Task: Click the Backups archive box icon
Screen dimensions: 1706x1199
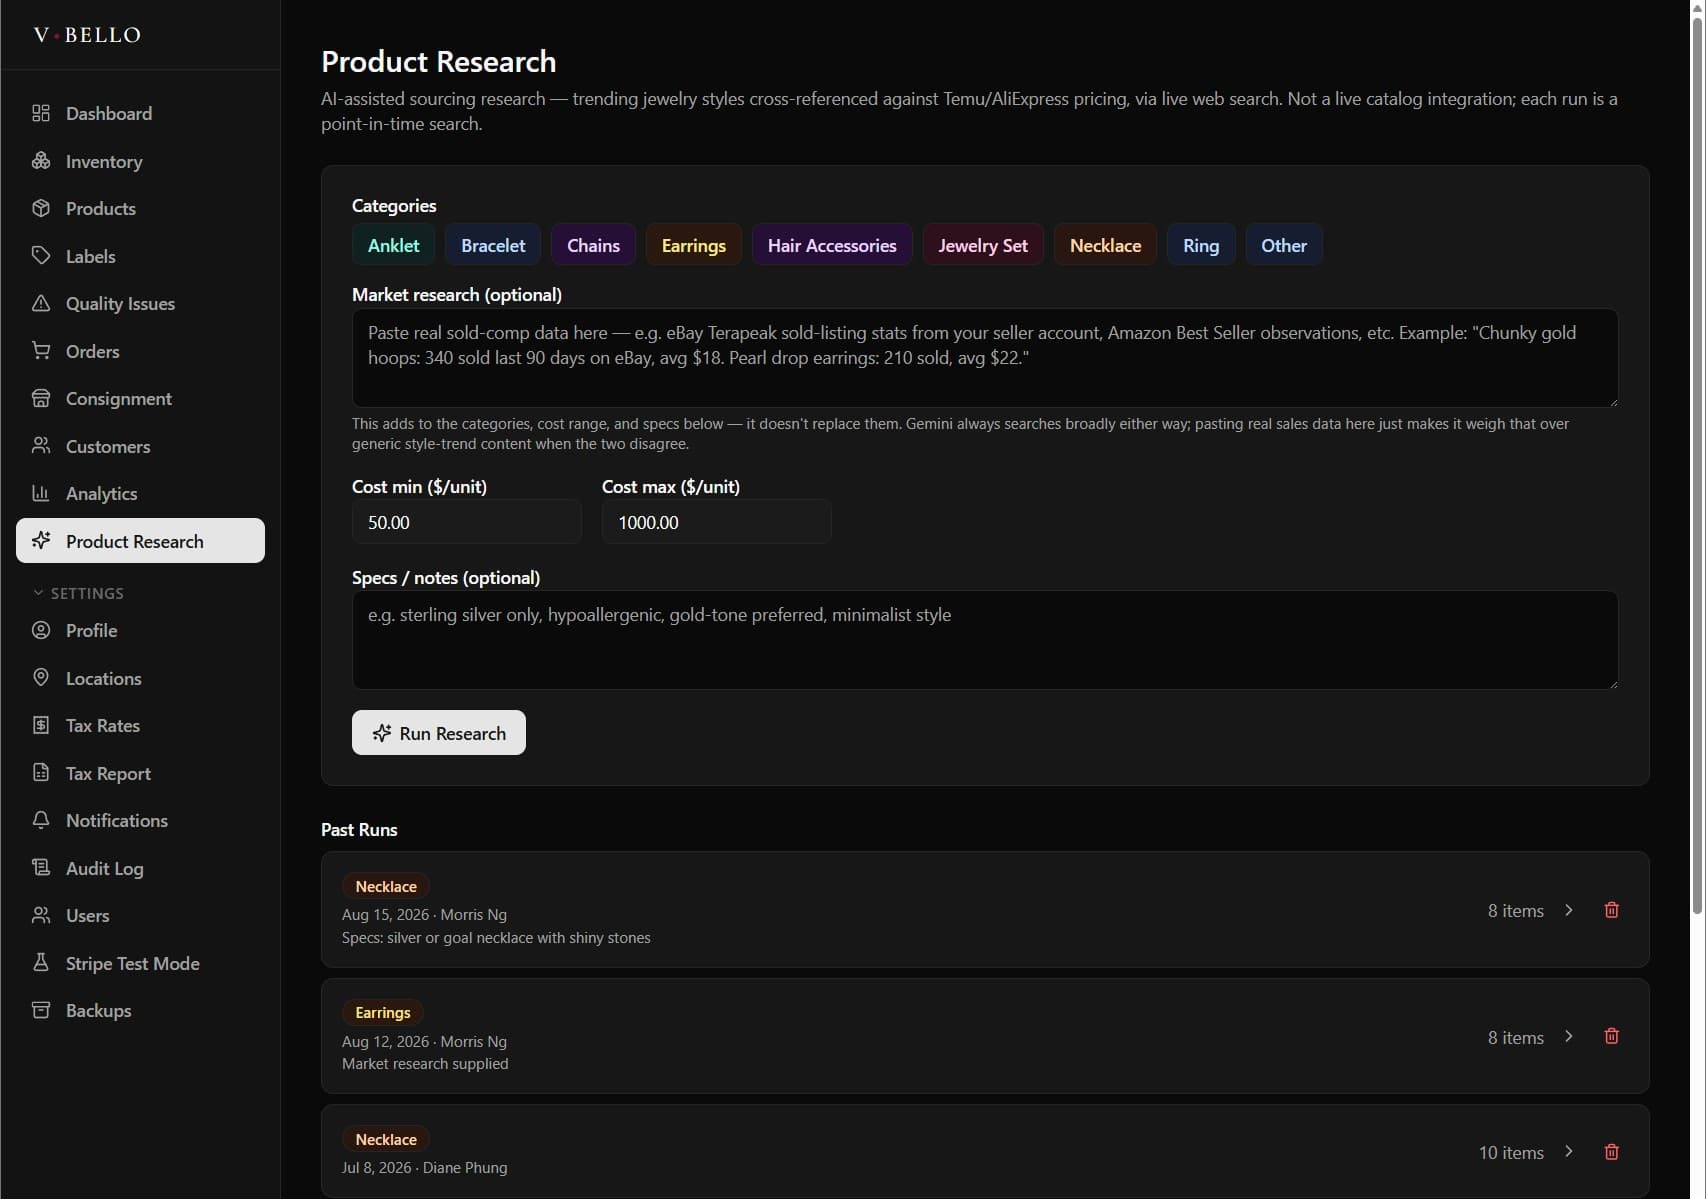Action: (x=41, y=1010)
